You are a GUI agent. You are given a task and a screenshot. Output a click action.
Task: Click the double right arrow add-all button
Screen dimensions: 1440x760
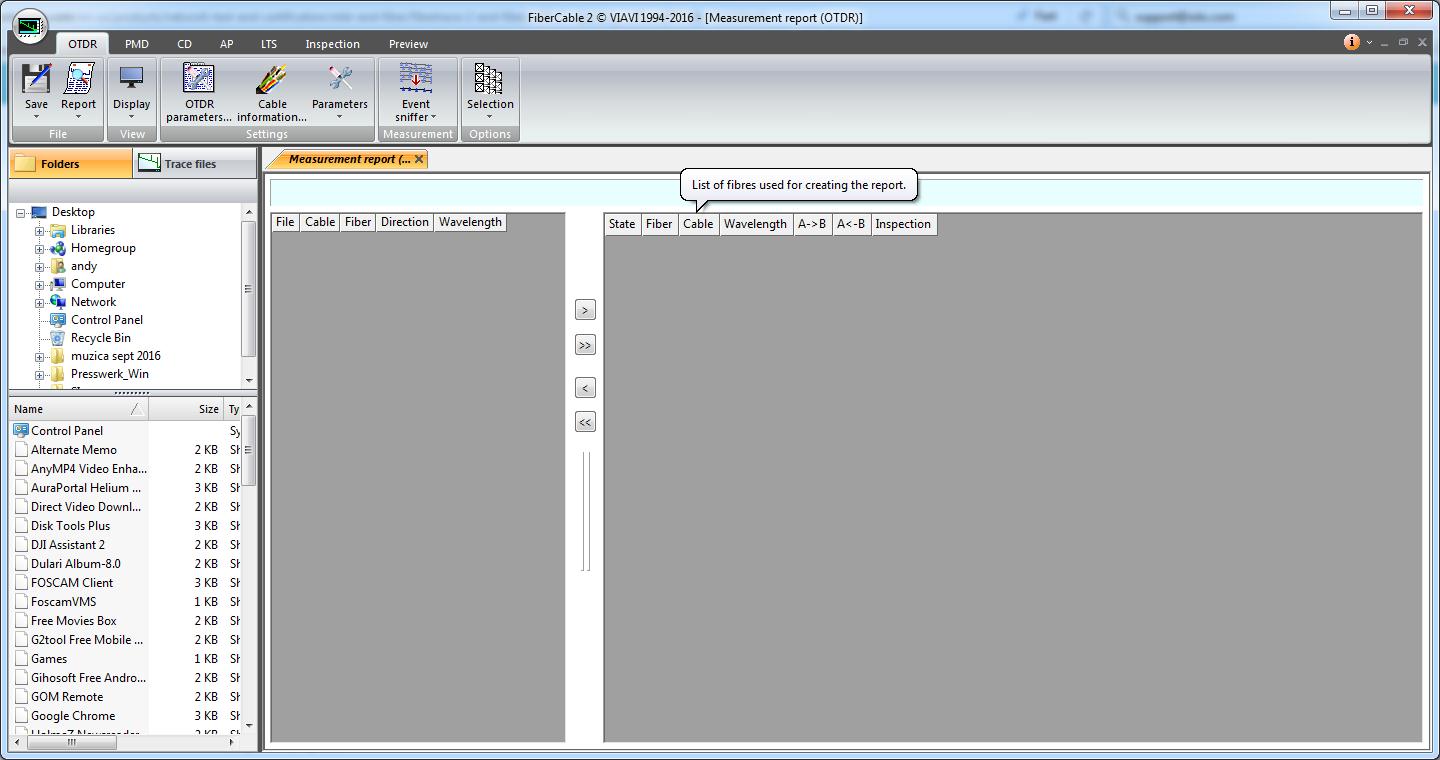click(x=585, y=345)
